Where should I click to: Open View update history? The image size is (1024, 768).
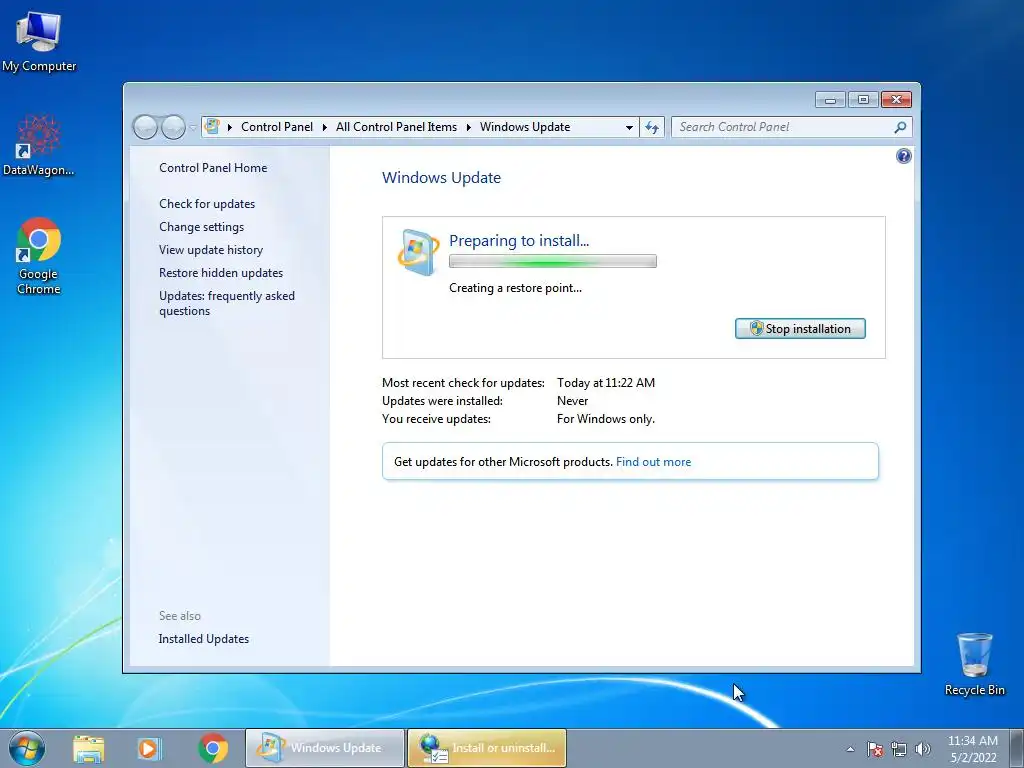click(x=211, y=249)
